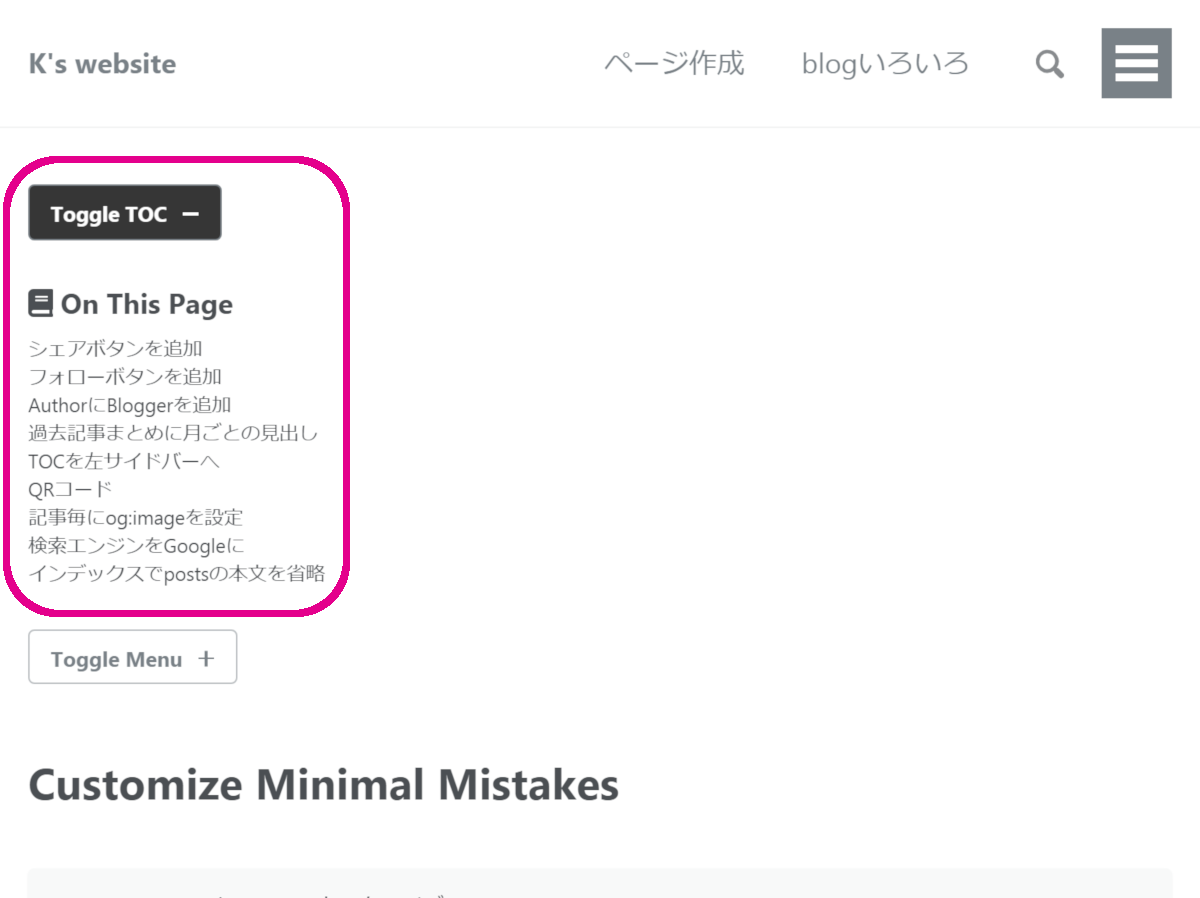Go to 過去記事まとめに月ごとの見出し entry
The width and height of the screenshot is (1200, 898).
pyautogui.click(x=173, y=433)
